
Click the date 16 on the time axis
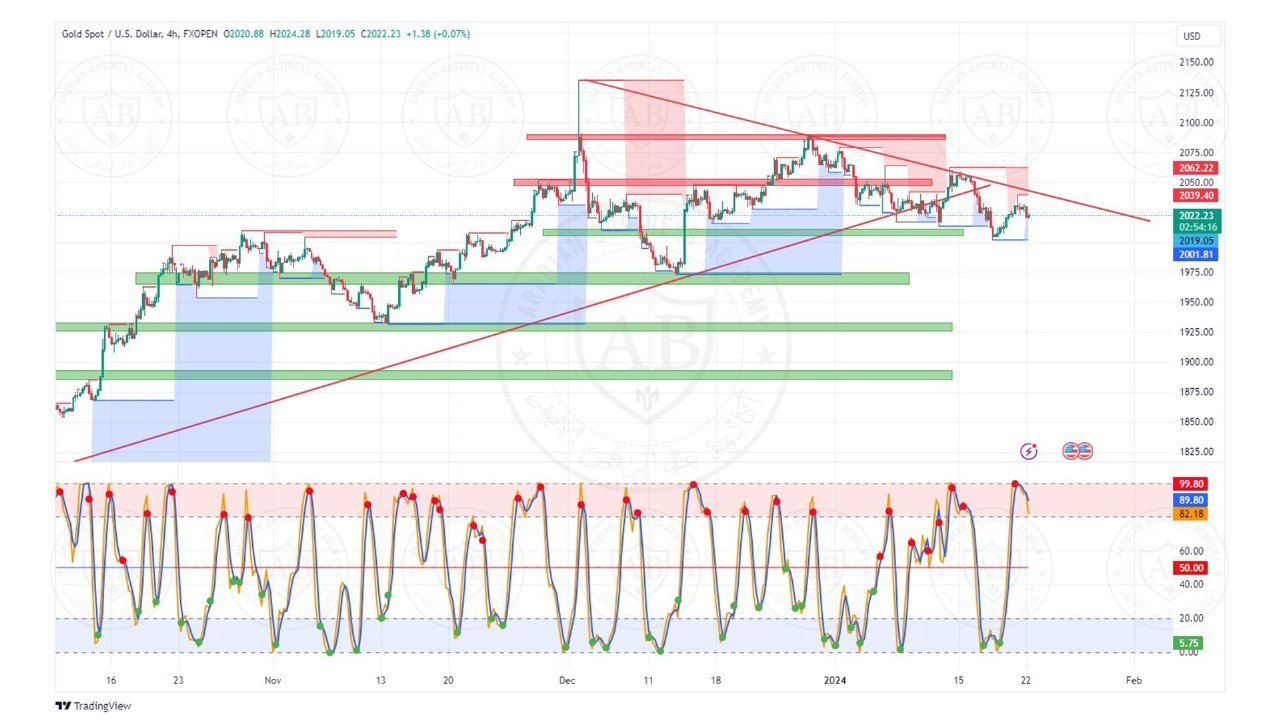point(111,680)
